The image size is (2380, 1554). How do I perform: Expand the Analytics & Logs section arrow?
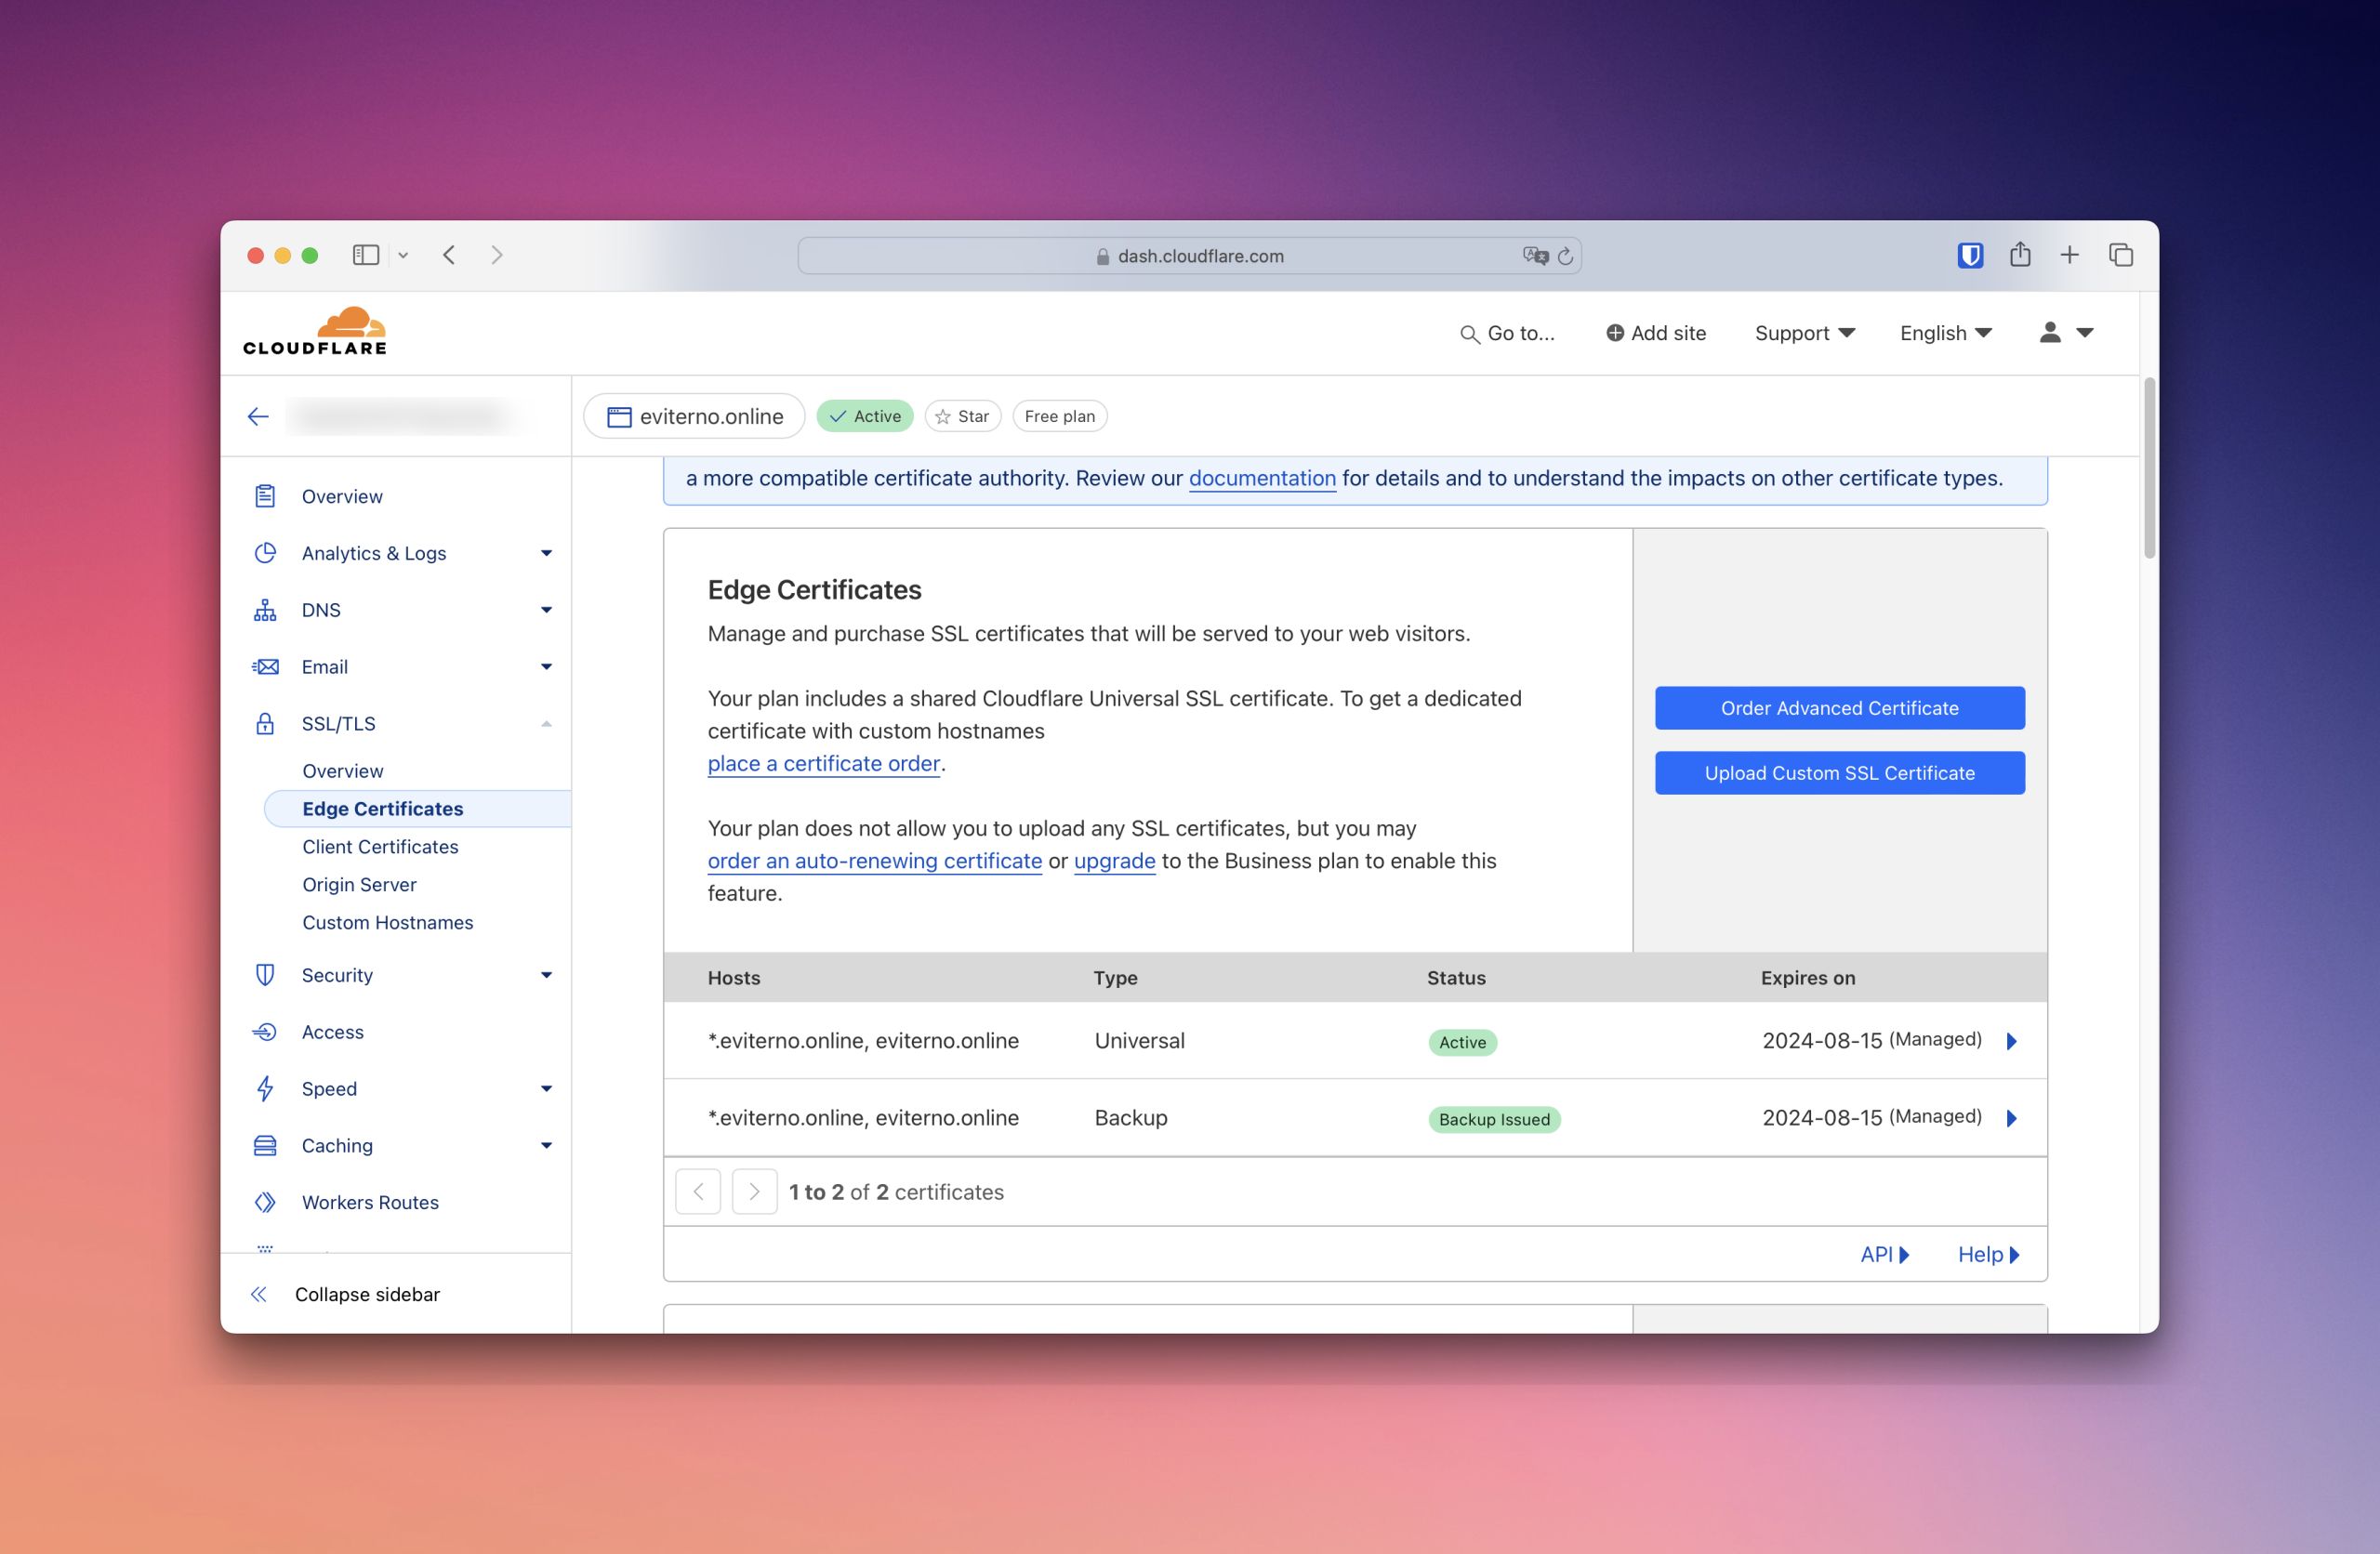(x=546, y=553)
